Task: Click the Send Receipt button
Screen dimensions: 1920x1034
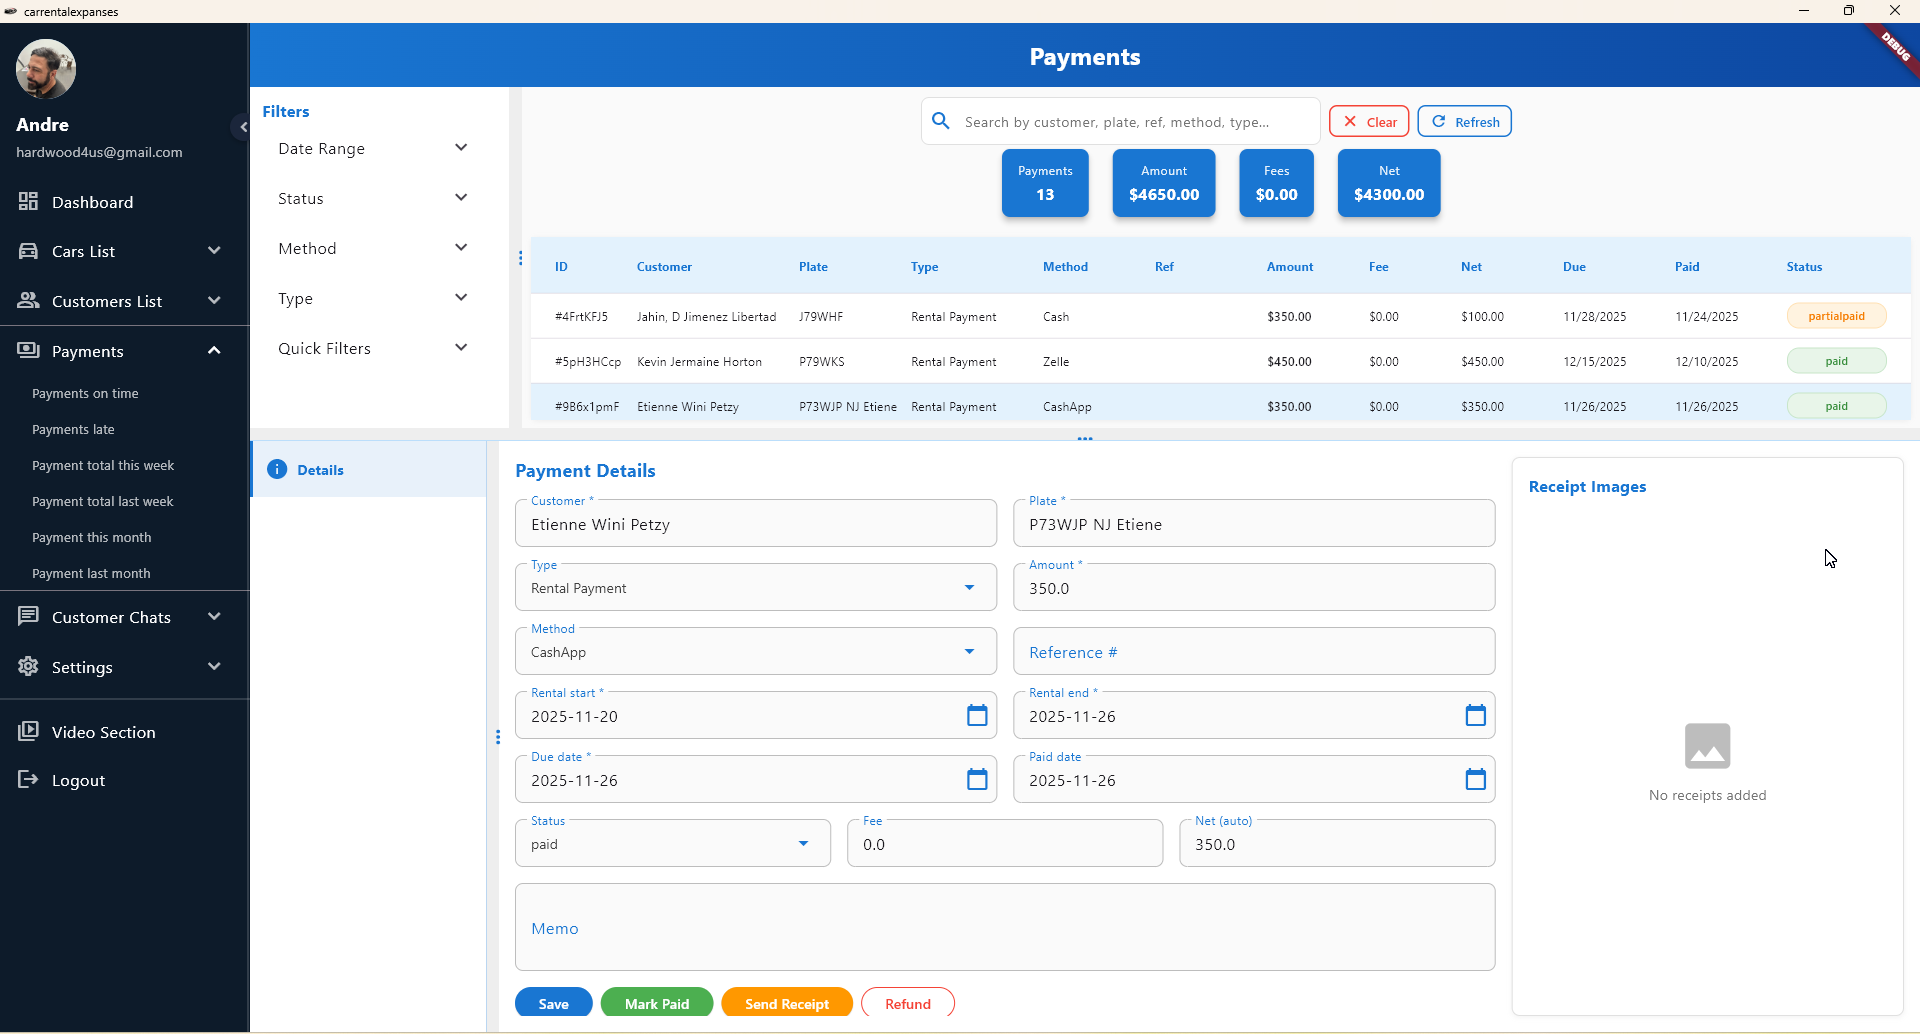Action: pyautogui.click(x=786, y=1004)
